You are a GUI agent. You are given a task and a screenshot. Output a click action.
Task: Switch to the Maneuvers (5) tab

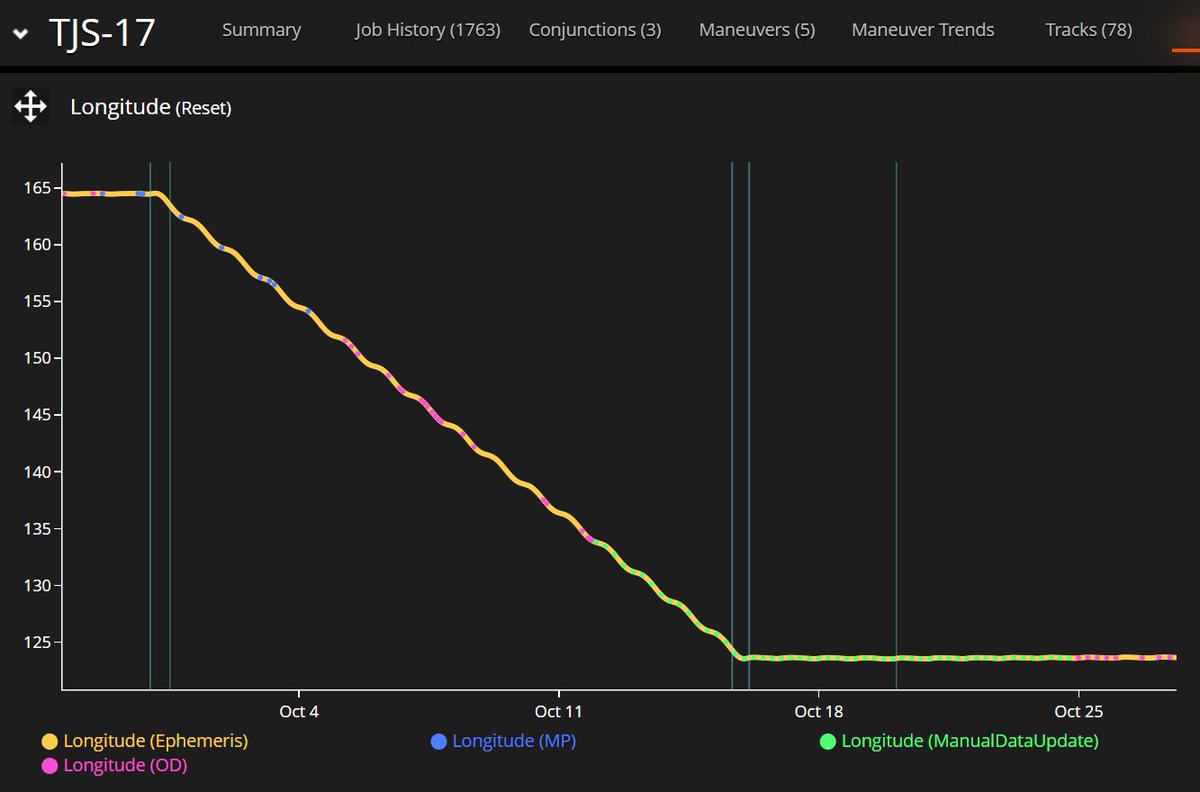[x=757, y=30]
